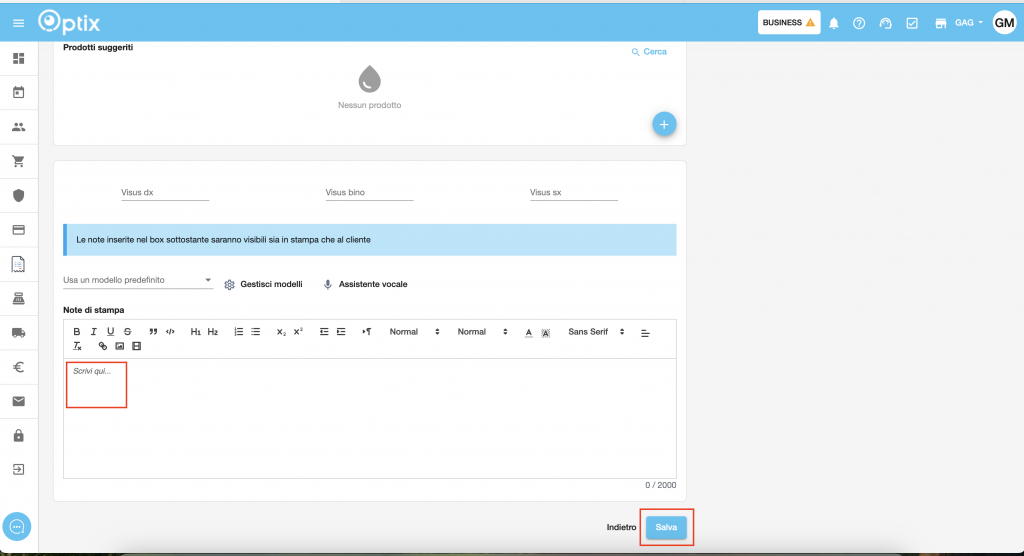Open the notifications bell
1024x556 pixels.
pos(834,23)
